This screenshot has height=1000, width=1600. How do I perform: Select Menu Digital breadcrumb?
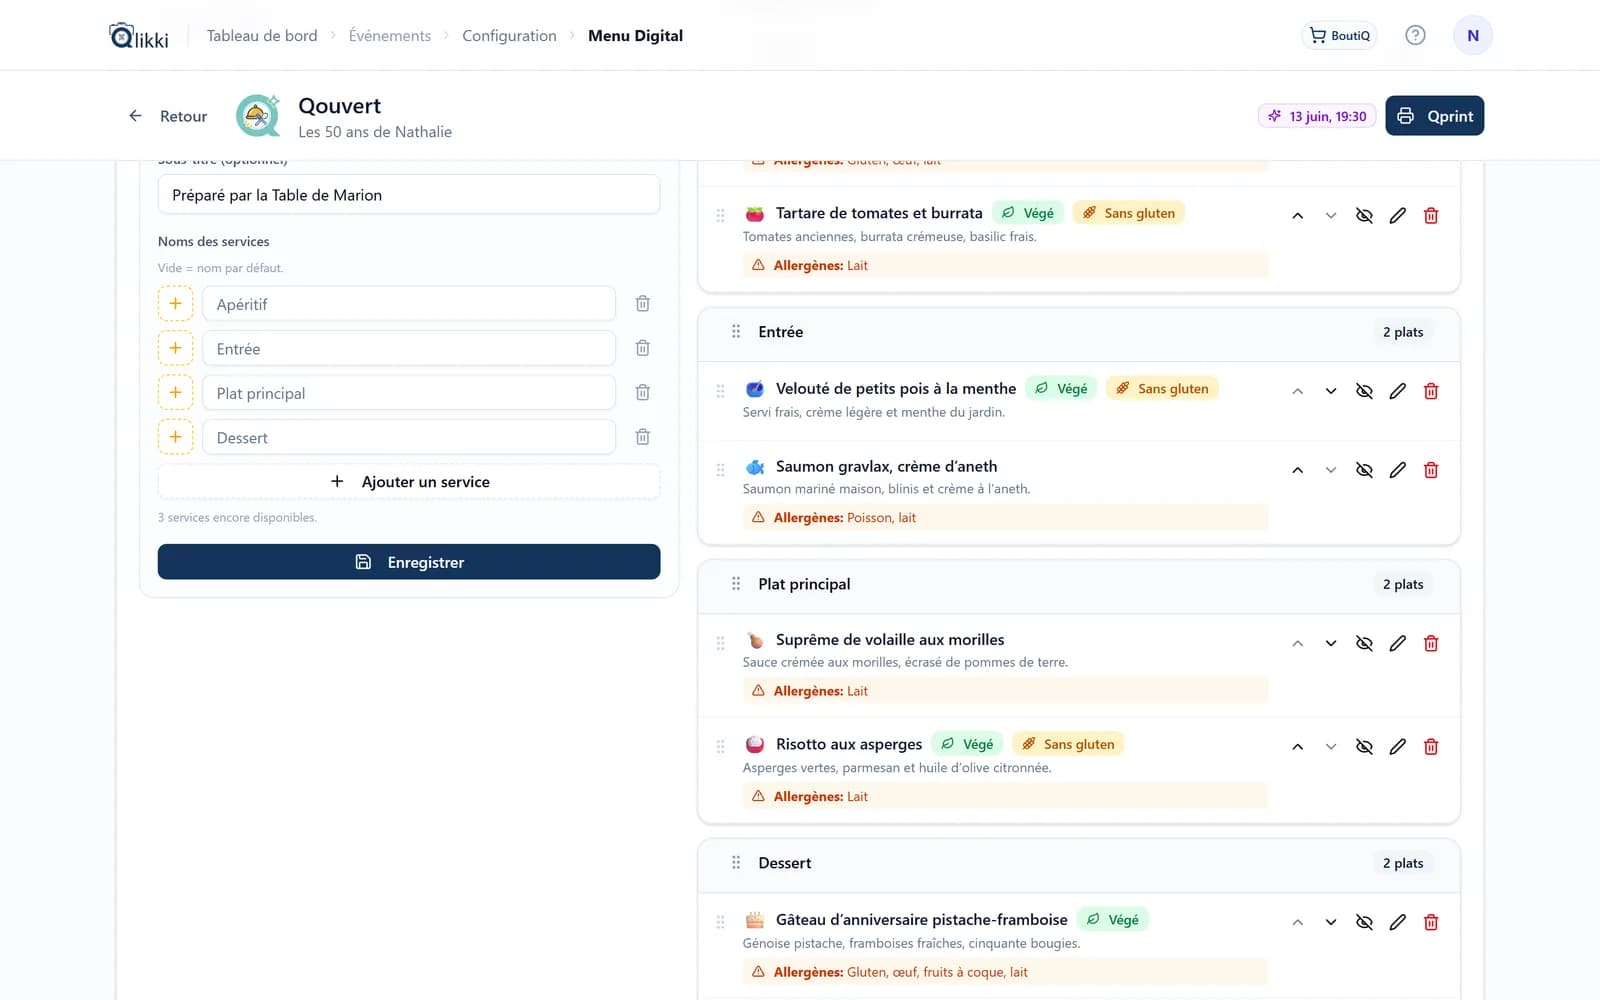pyautogui.click(x=635, y=36)
